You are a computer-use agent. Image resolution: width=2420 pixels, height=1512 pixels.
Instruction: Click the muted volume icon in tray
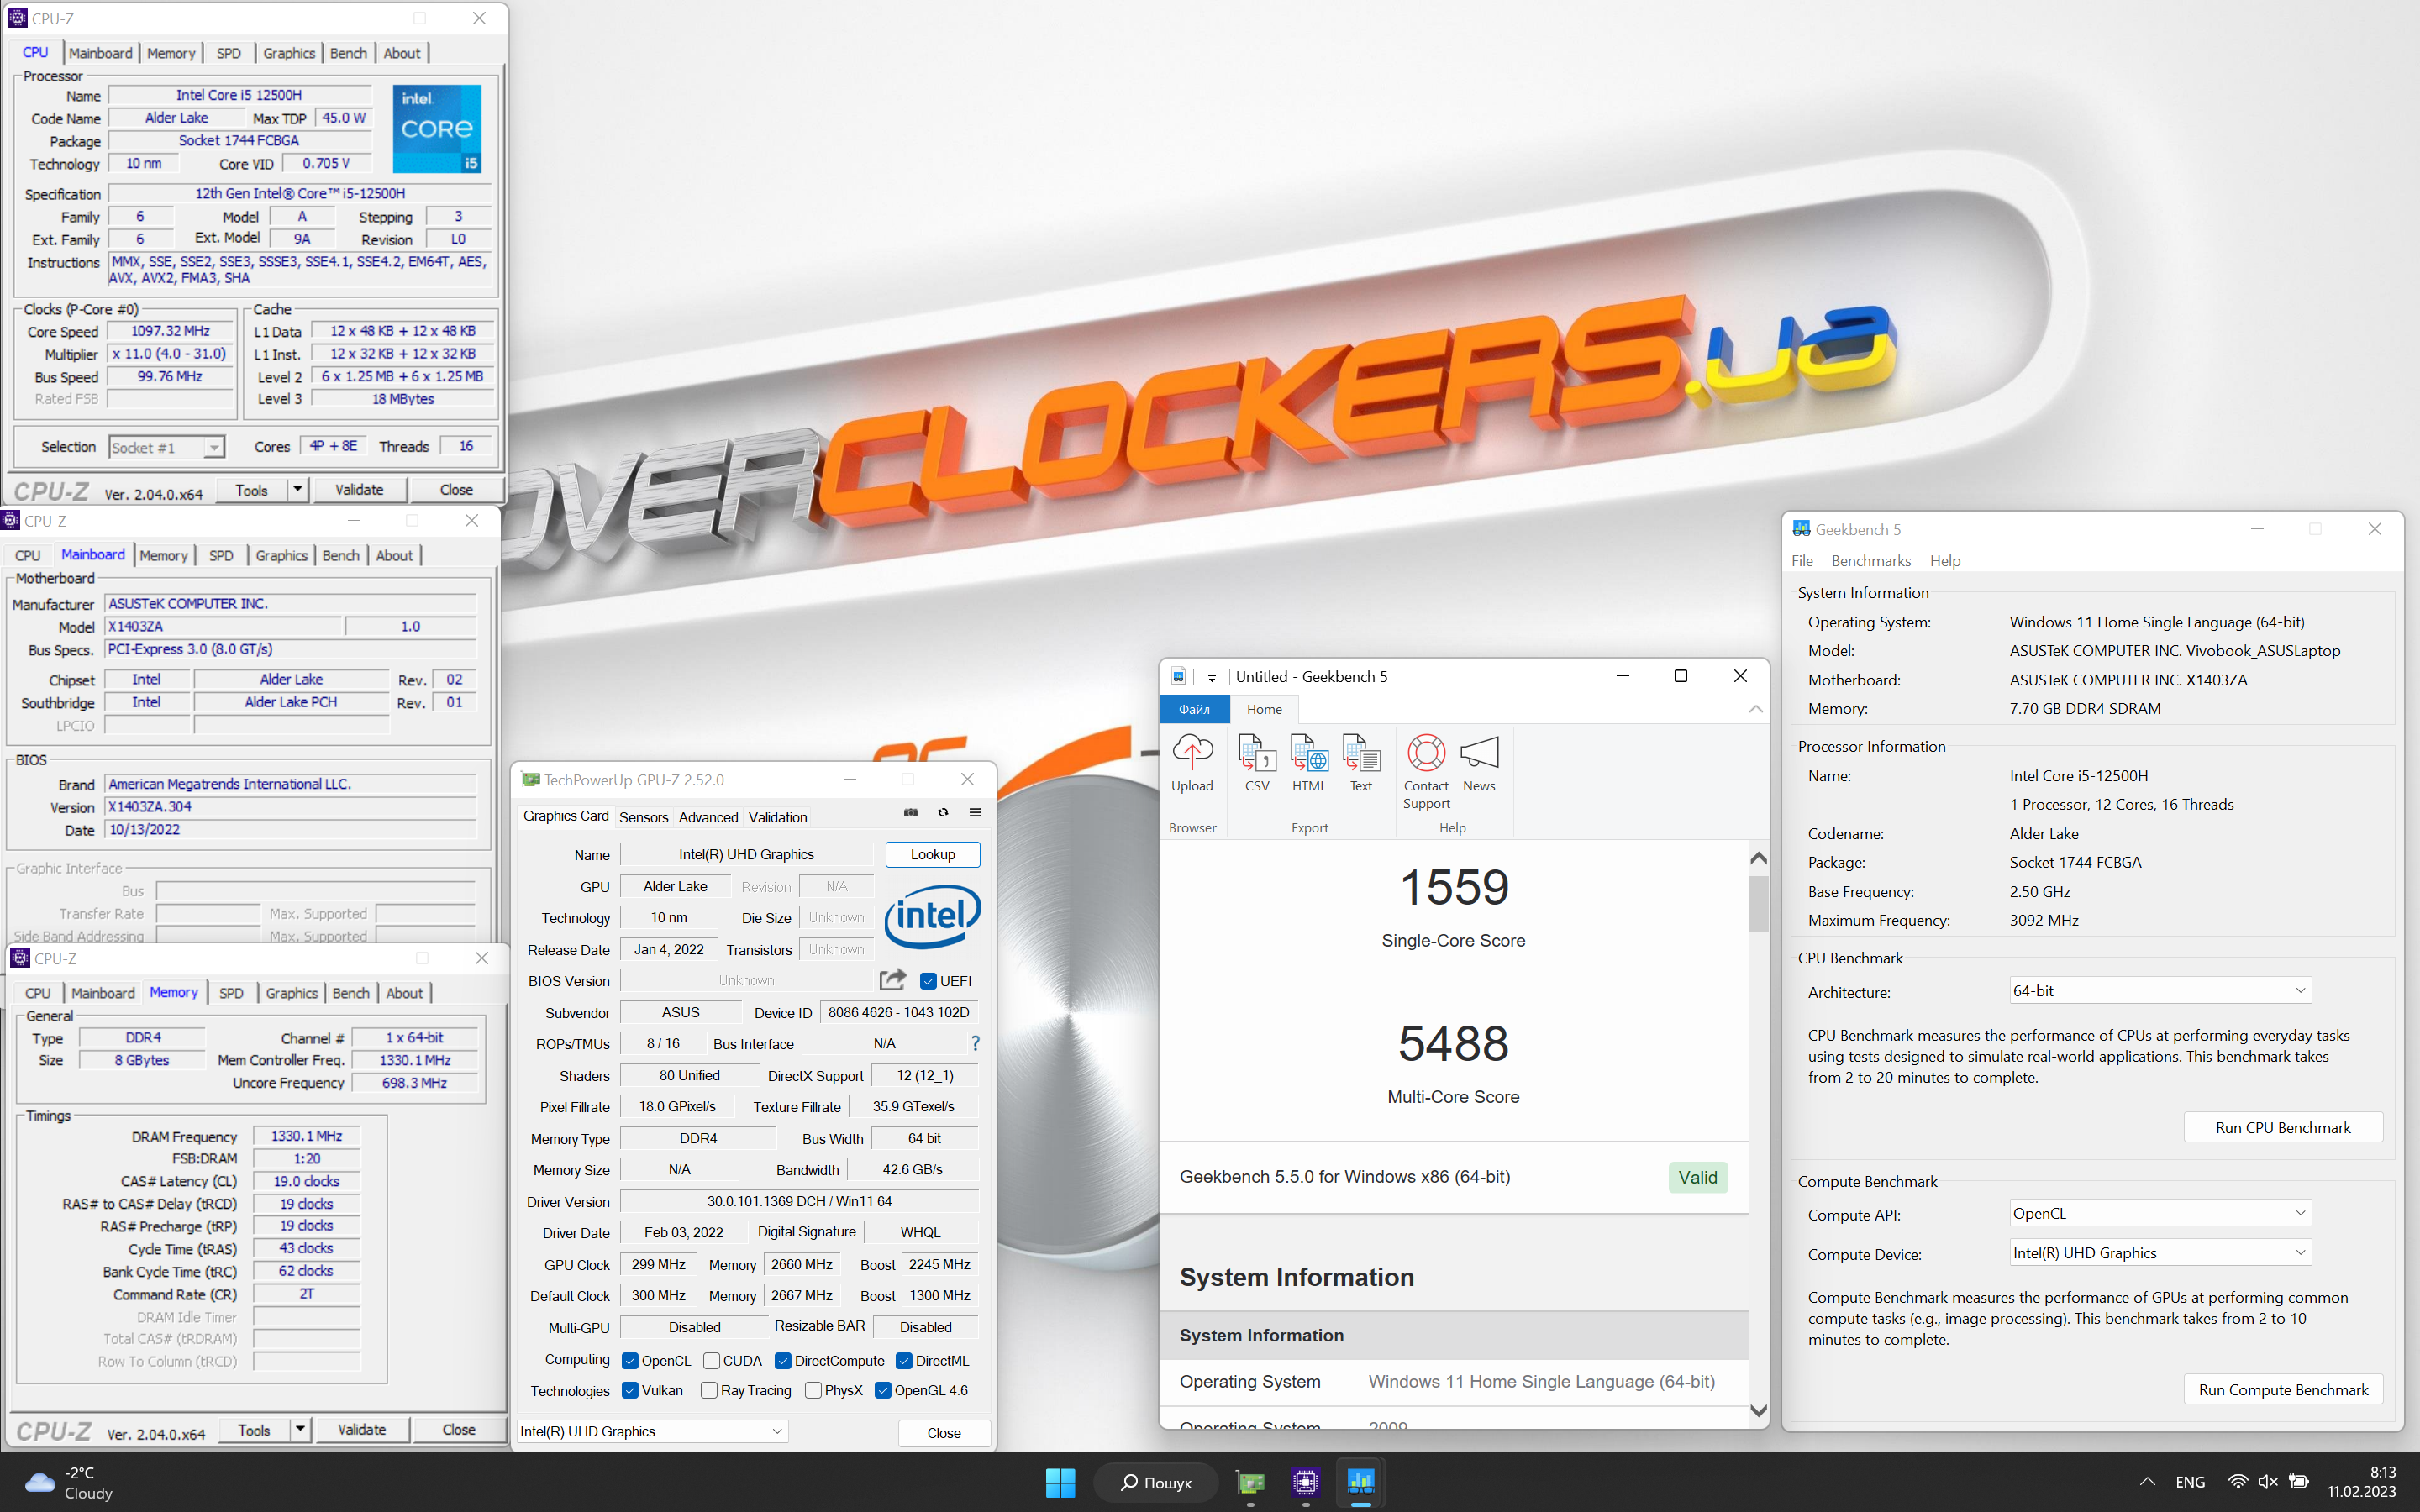coord(2268,1482)
